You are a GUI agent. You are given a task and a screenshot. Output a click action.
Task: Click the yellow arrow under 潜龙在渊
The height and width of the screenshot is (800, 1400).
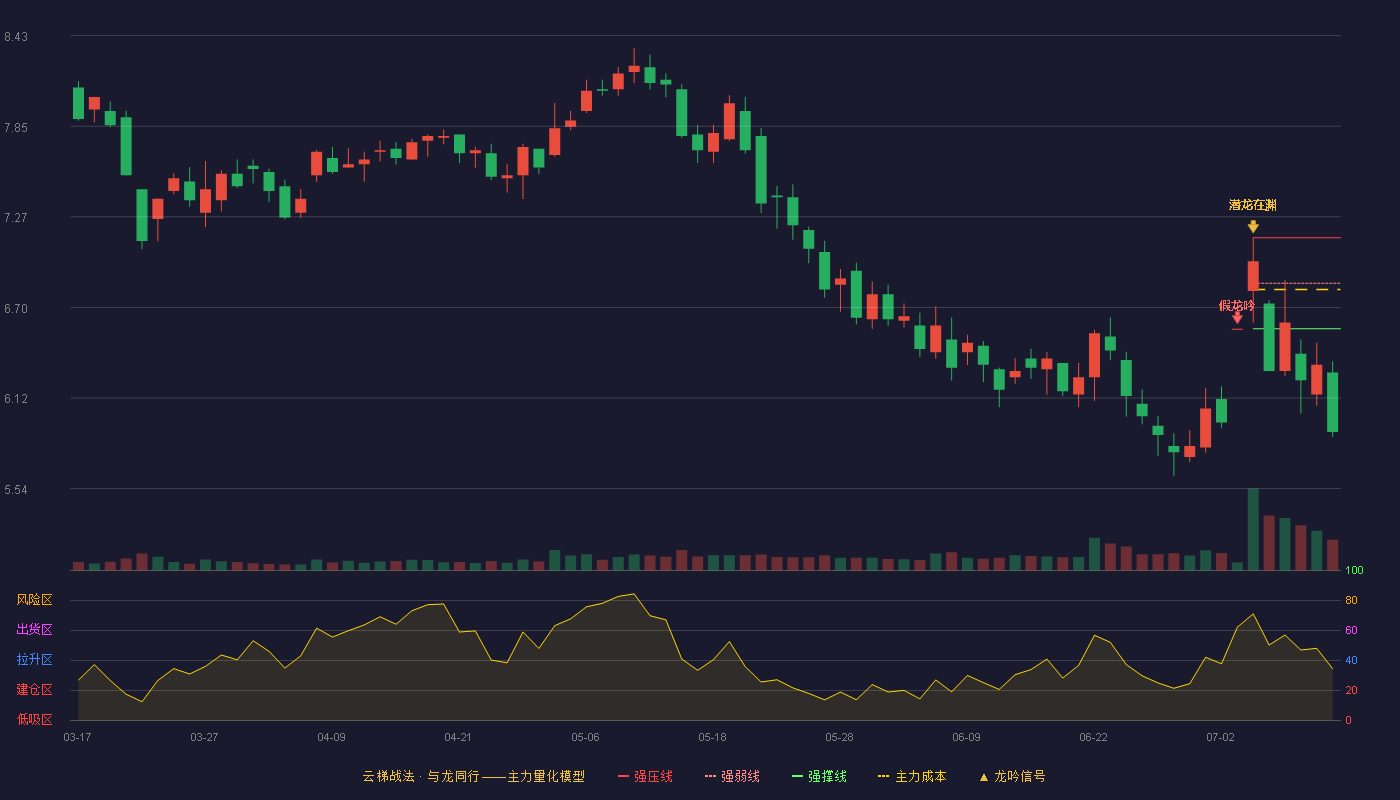[x=1253, y=227]
